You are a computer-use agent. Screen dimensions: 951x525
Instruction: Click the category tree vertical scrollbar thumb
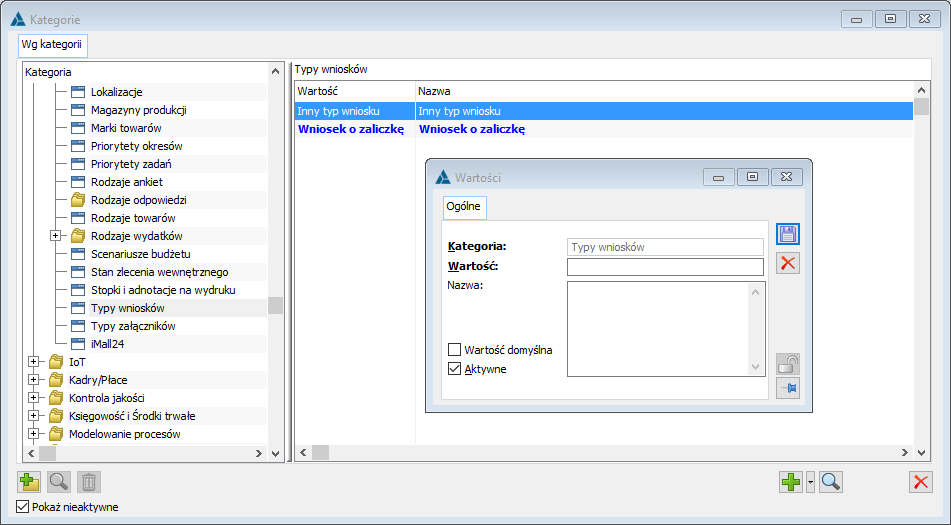[x=275, y=305]
